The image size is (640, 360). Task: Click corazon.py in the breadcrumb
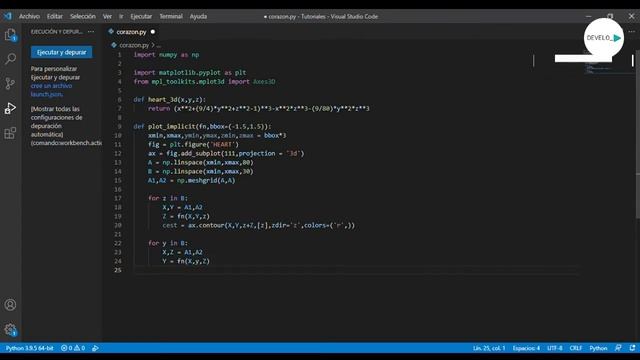point(134,45)
